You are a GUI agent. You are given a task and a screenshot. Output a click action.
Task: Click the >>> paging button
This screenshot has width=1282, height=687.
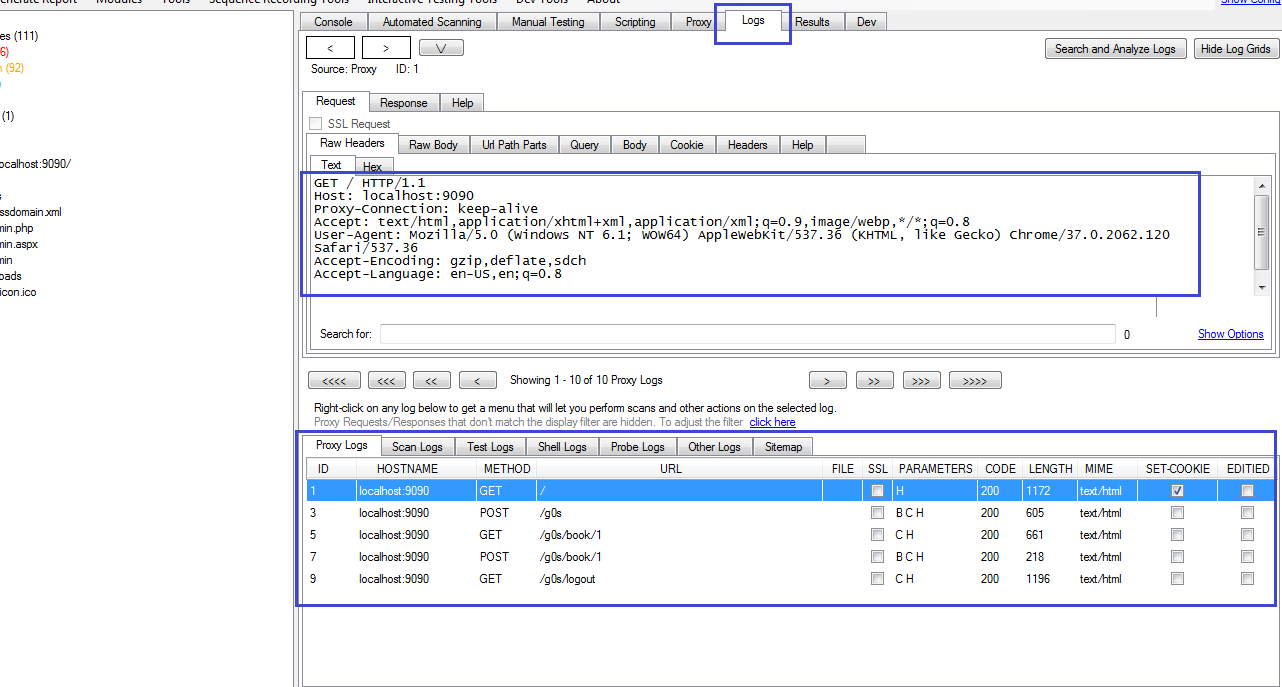tap(921, 380)
